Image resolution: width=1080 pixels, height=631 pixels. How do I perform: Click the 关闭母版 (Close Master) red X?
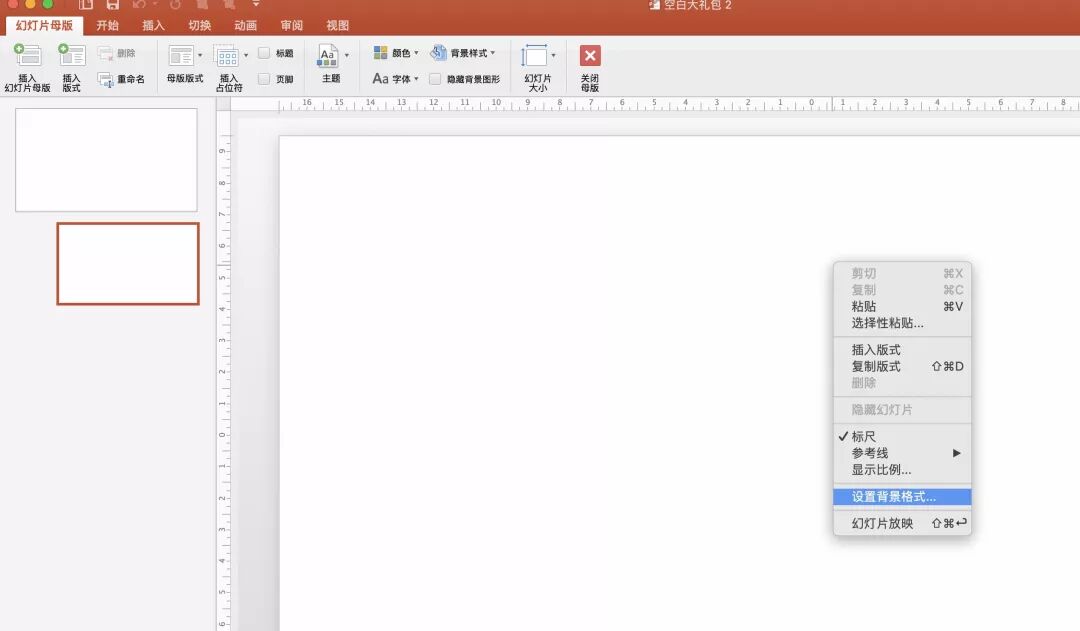pos(590,55)
